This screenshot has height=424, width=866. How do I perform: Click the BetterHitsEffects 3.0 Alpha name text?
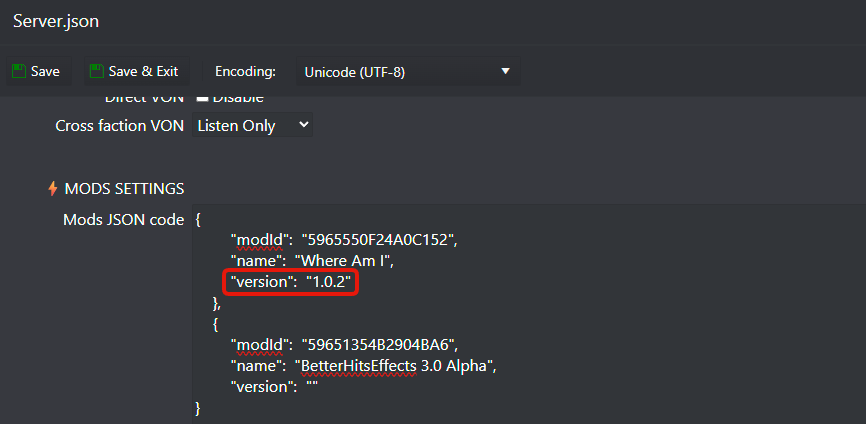395,365
